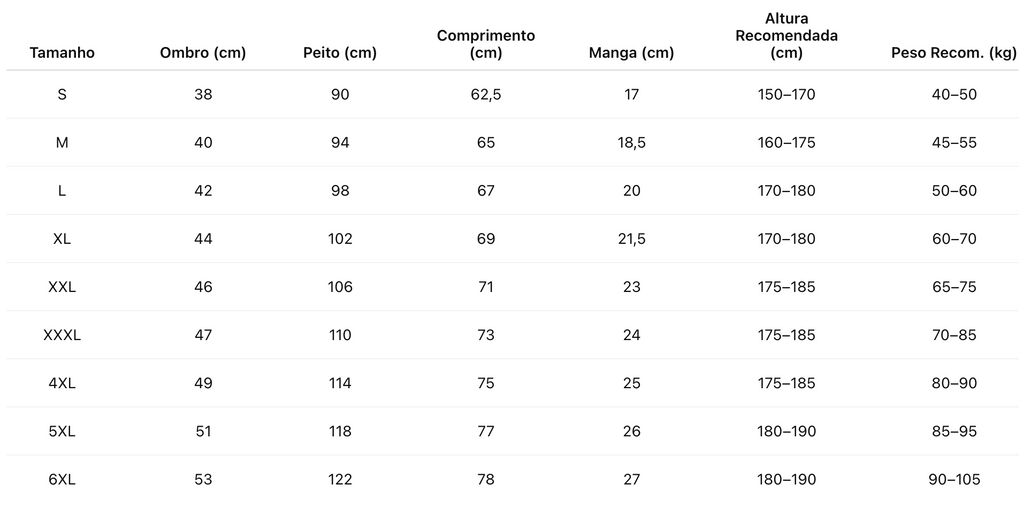Click the 4XL row label
The width and height of the screenshot is (1024, 508).
coord(62,383)
